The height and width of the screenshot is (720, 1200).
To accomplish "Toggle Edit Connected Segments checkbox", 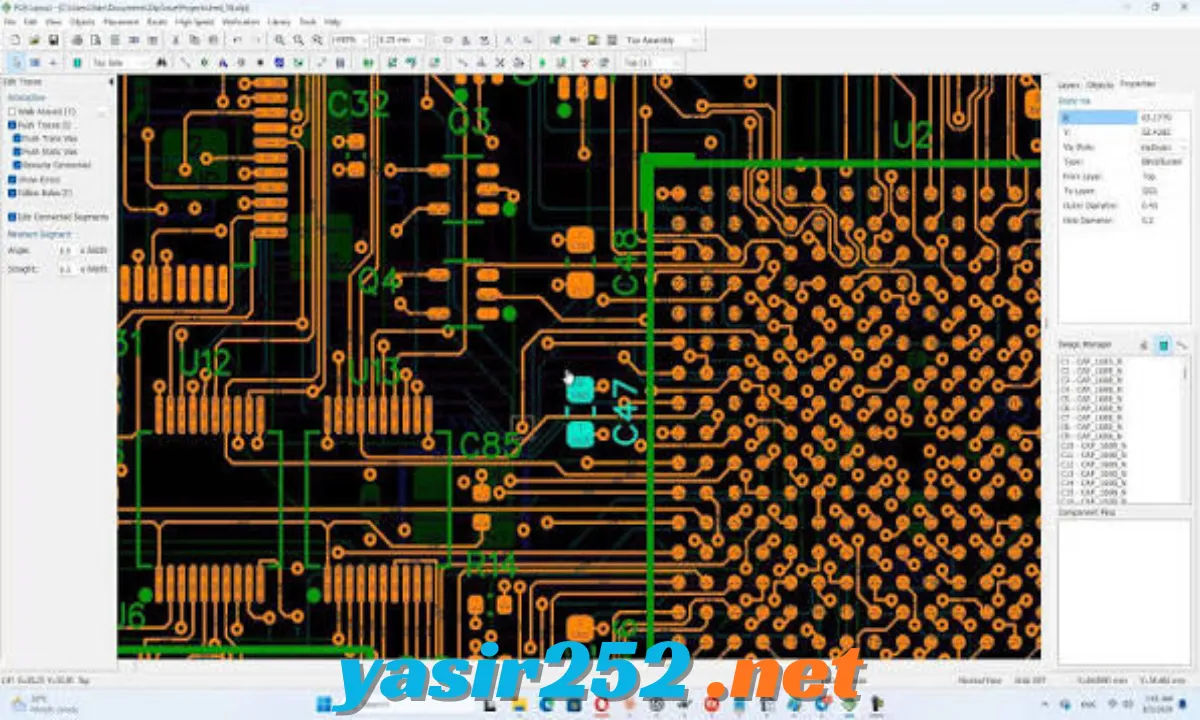I will 12,216.
